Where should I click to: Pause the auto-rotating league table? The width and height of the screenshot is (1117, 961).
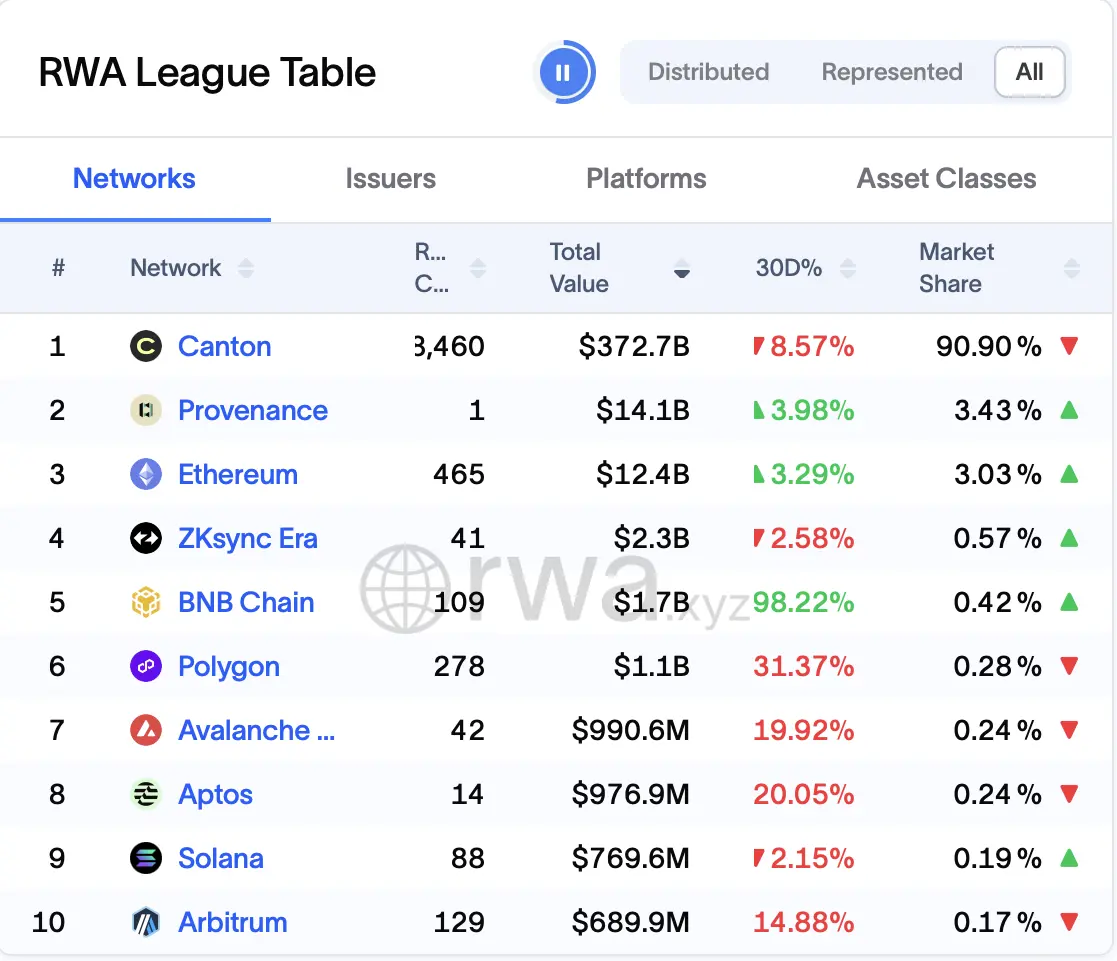coord(563,72)
